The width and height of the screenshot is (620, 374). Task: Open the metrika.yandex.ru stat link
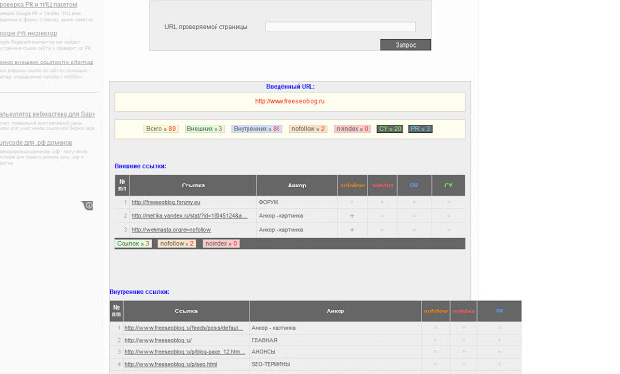[189, 215]
